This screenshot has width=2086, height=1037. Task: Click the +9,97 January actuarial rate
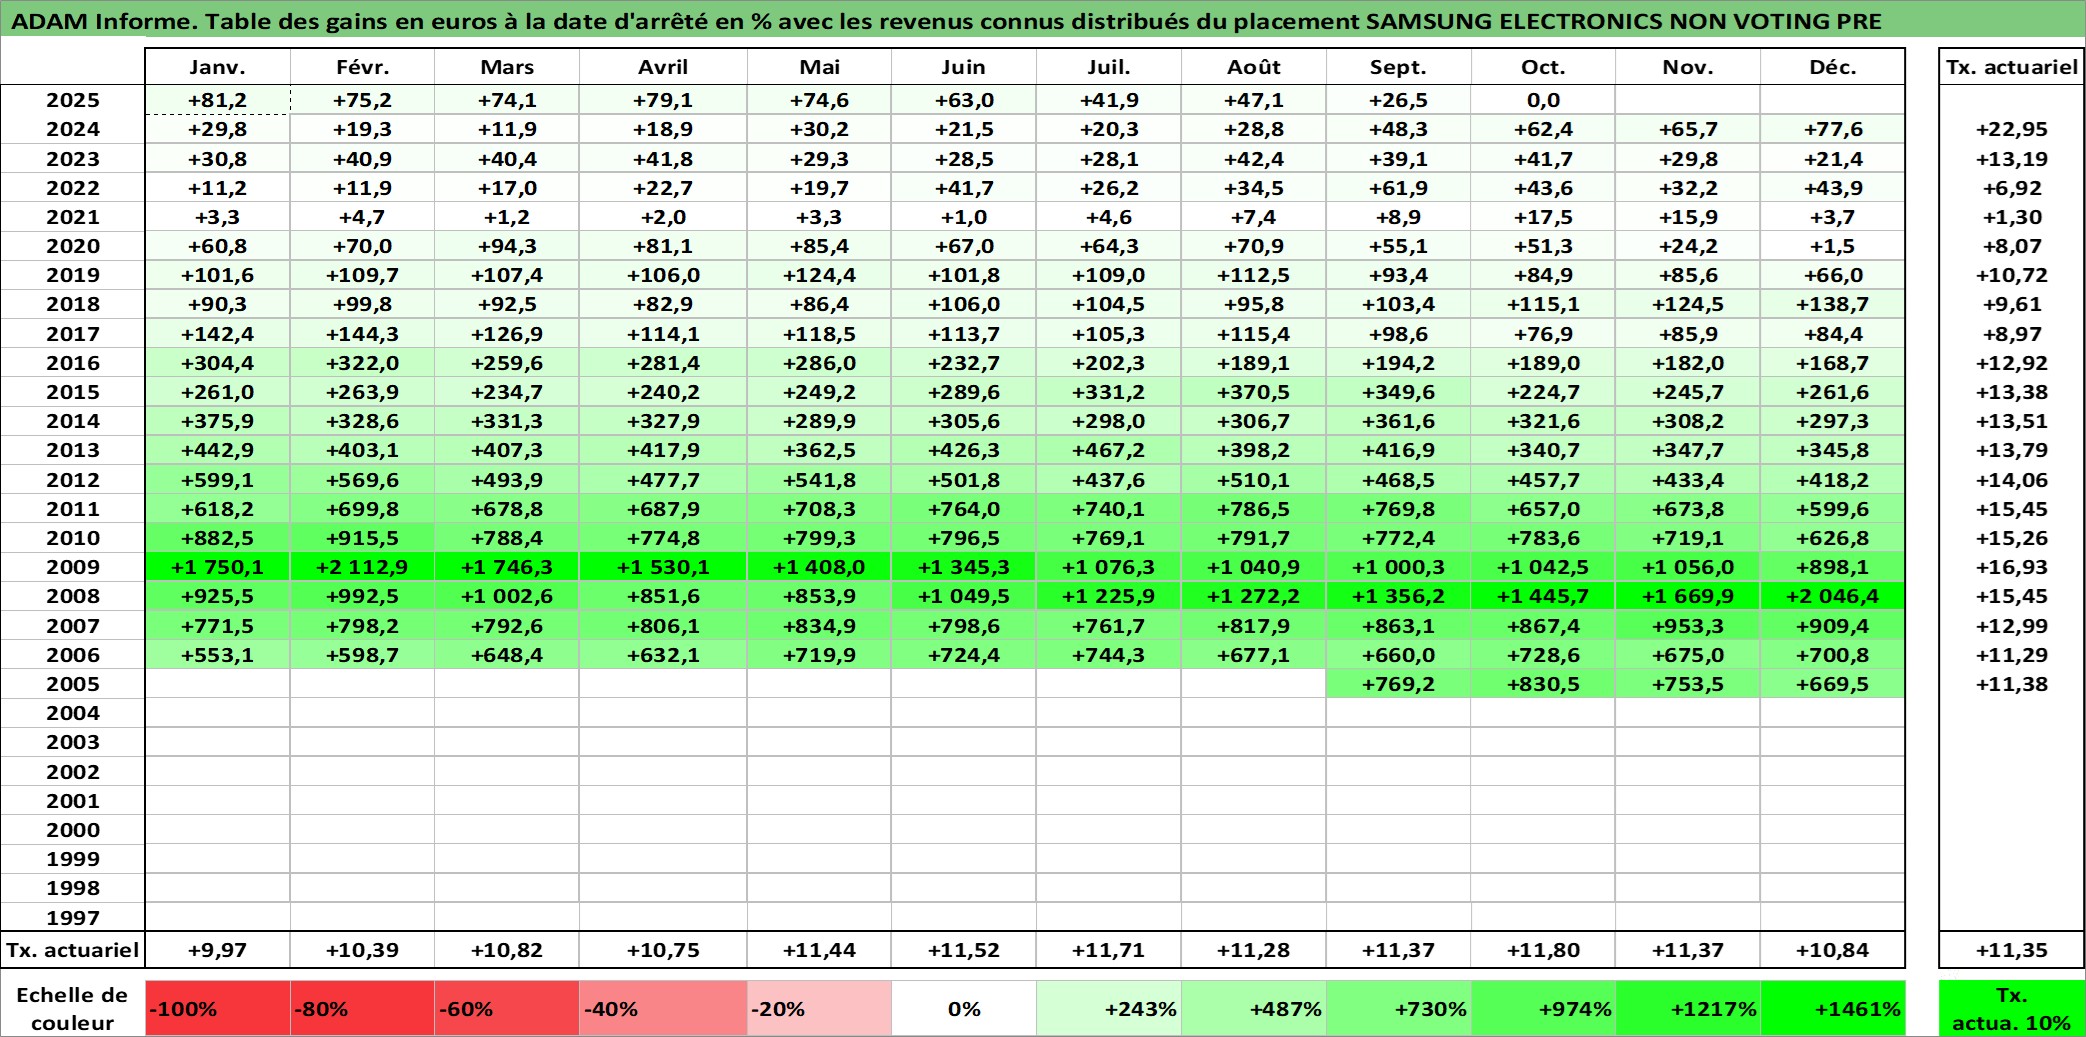pos(218,950)
